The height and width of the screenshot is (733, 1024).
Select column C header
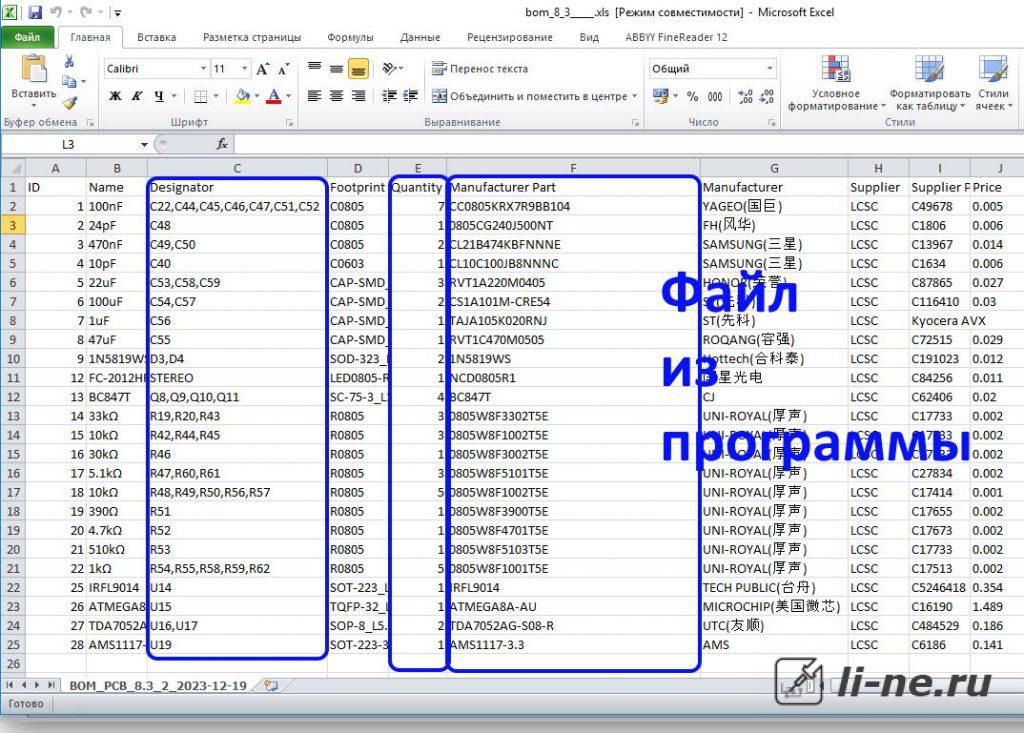(237, 169)
